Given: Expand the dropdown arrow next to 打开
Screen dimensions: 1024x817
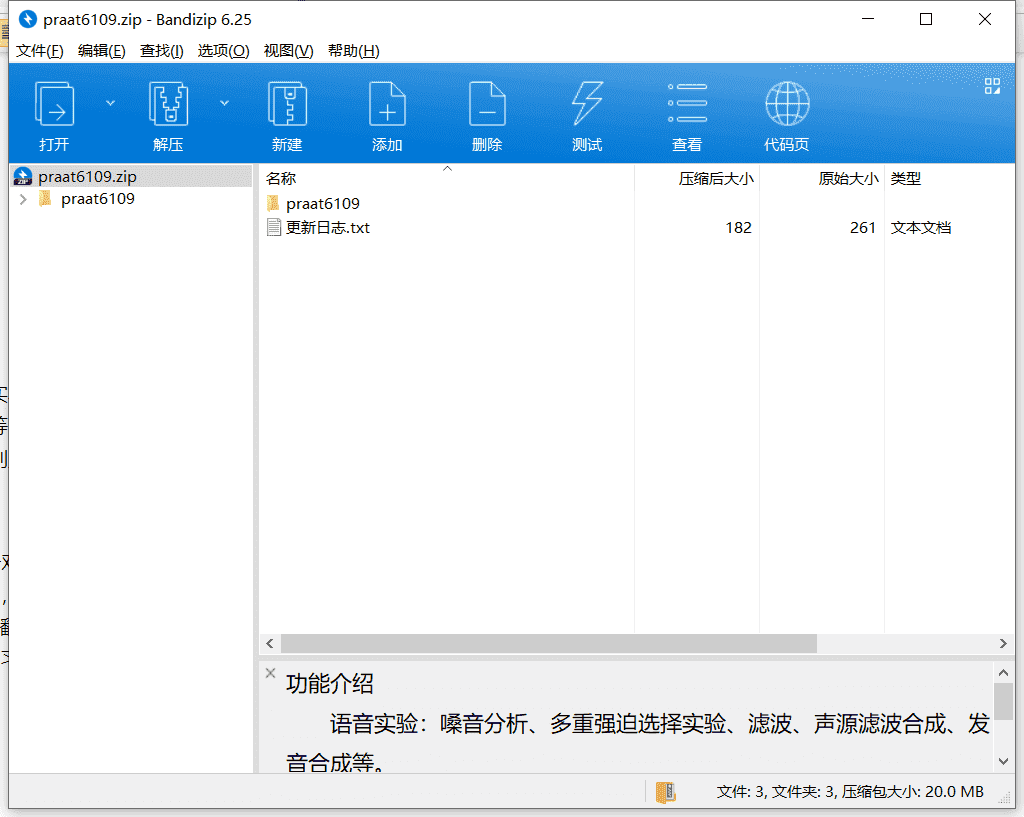Looking at the screenshot, I should [110, 103].
